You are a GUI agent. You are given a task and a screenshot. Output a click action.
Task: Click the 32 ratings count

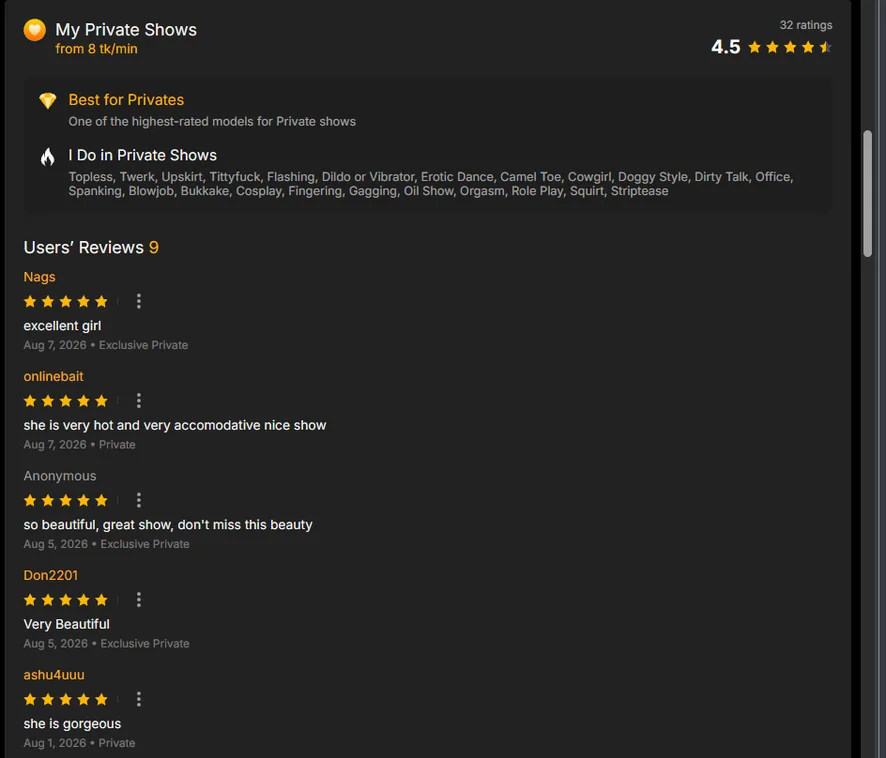(x=806, y=25)
